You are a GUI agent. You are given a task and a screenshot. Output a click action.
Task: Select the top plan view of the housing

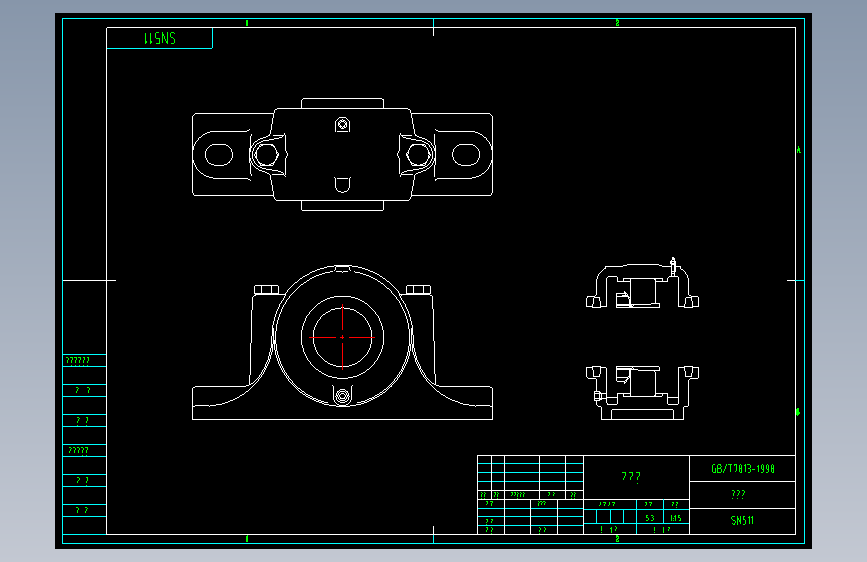point(342,154)
